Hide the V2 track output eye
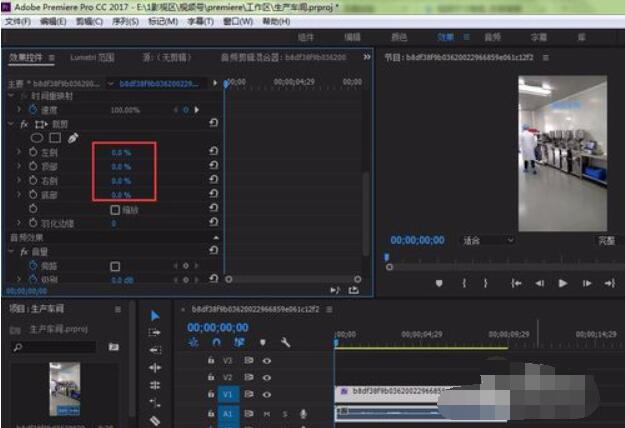The width and height of the screenshot is (625, 428). coord(267,377)
